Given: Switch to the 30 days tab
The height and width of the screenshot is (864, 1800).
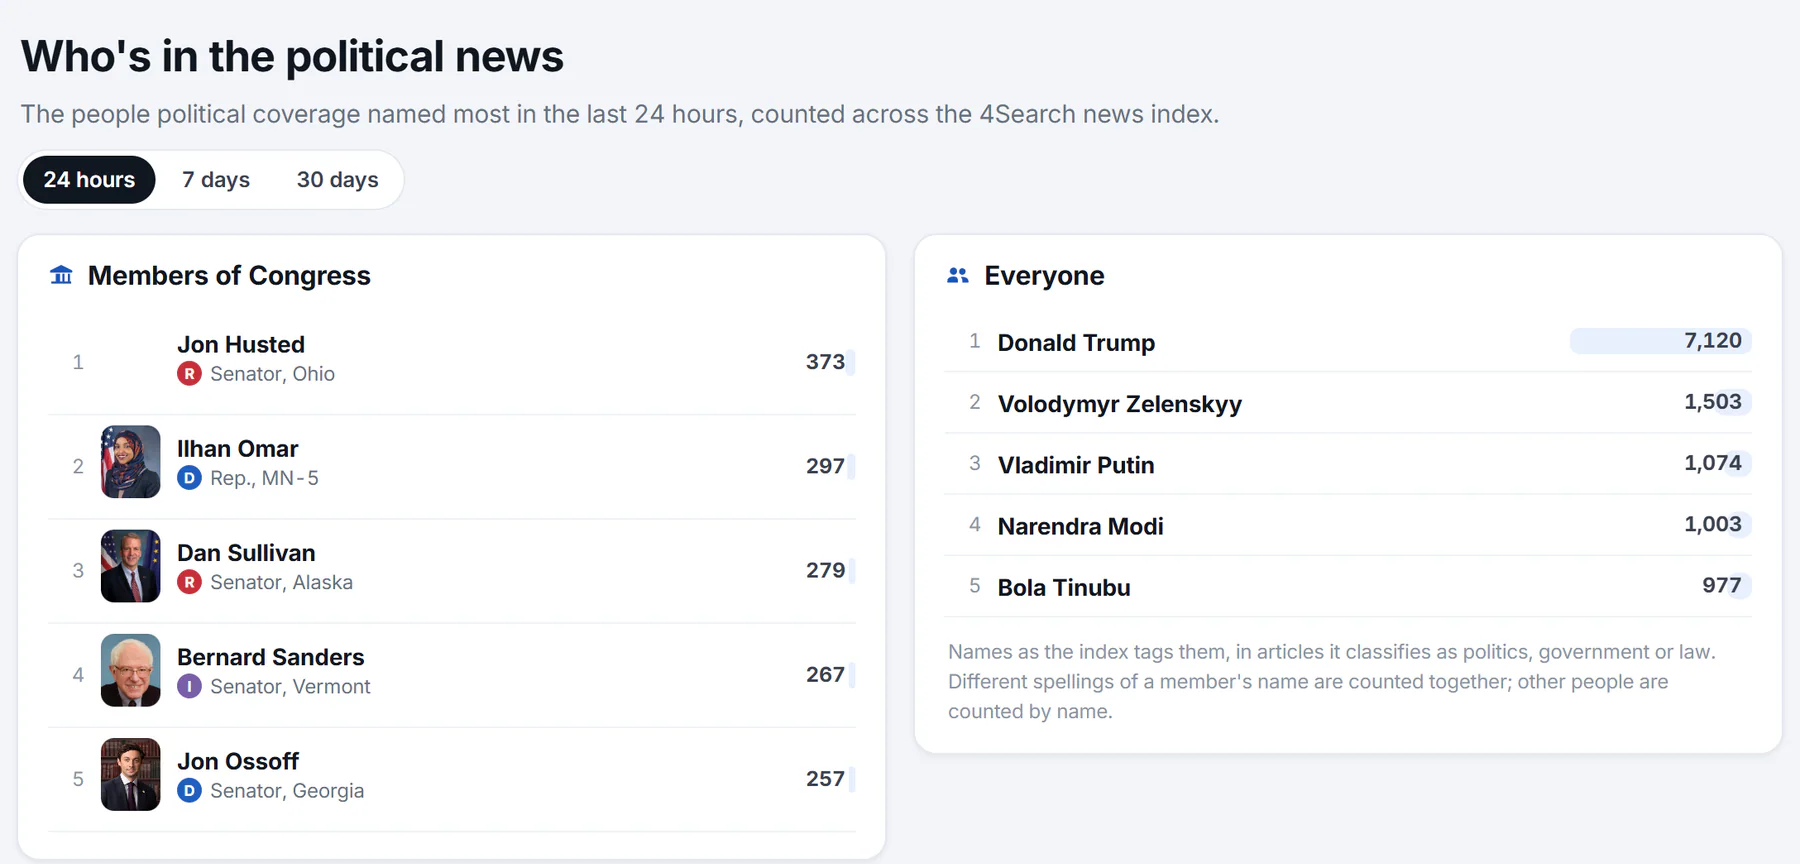Looking at the screenshot, I should tap(337, 180).
